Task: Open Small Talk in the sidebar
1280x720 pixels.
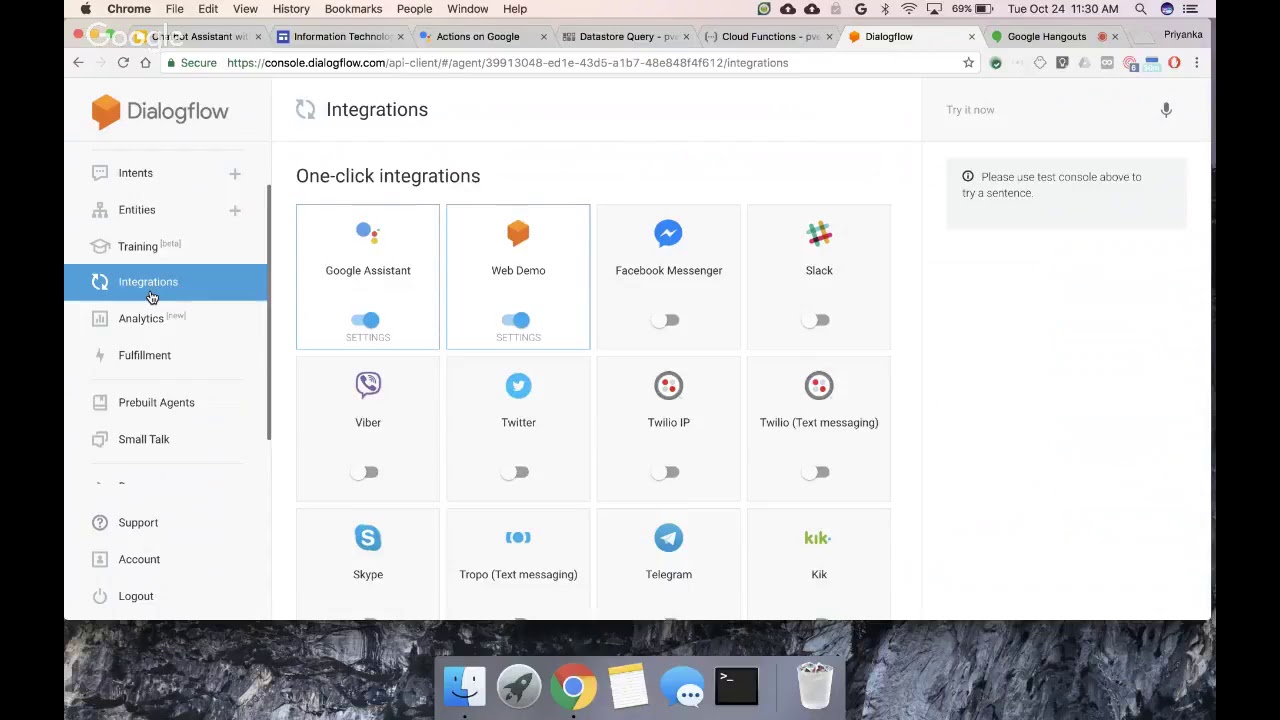Action: [144, 439]
